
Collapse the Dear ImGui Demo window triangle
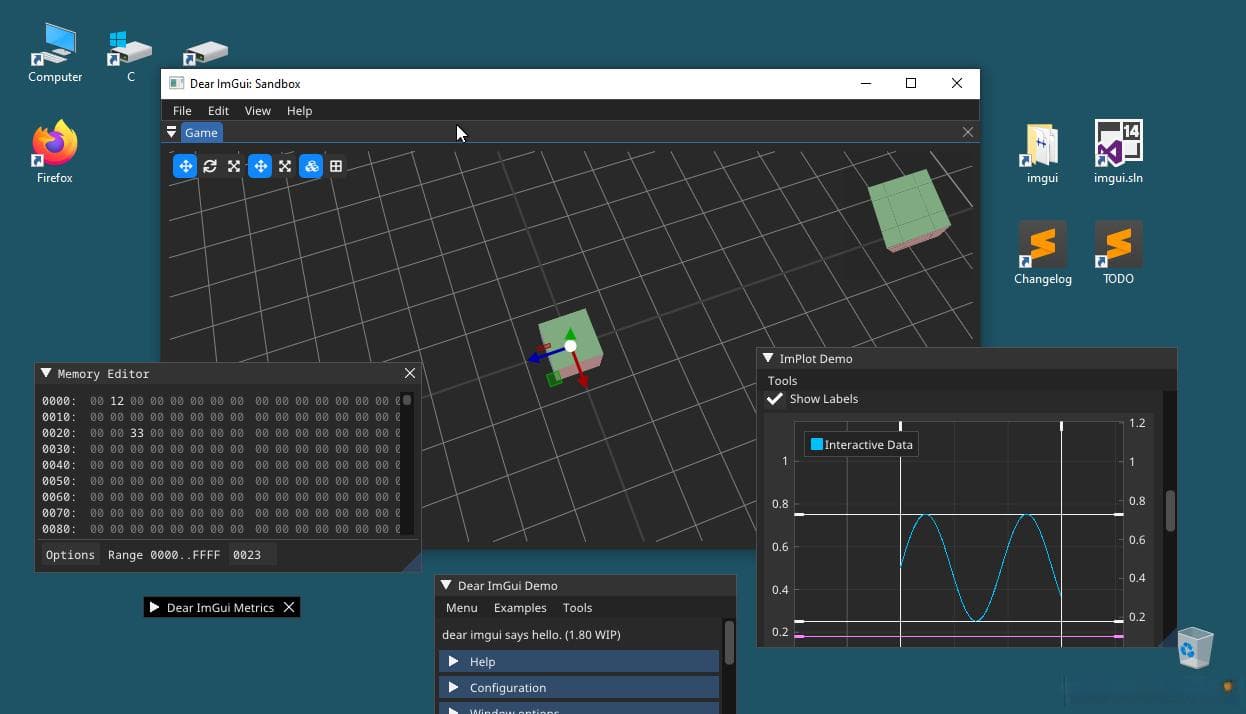(445, 585)
